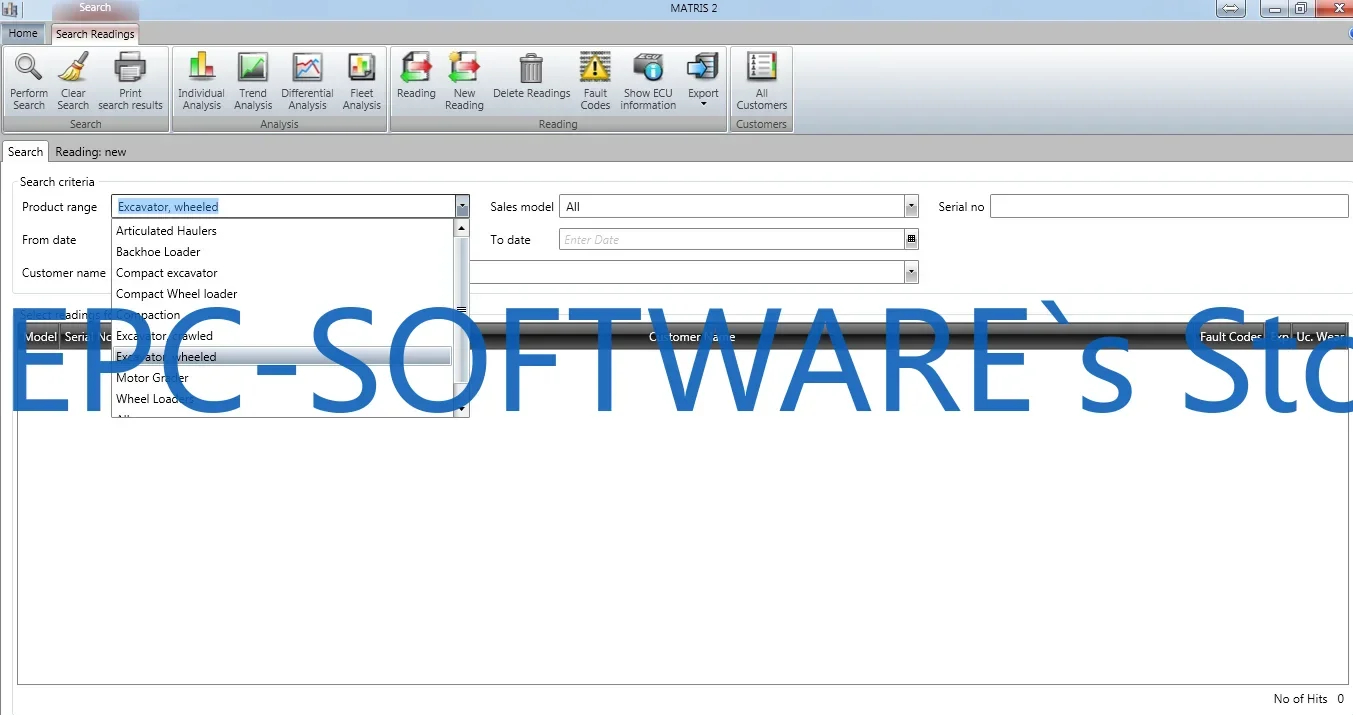Screen dimensions: 1353x715
Task: Click the Product range text box
Action: [x=283, y=207]
